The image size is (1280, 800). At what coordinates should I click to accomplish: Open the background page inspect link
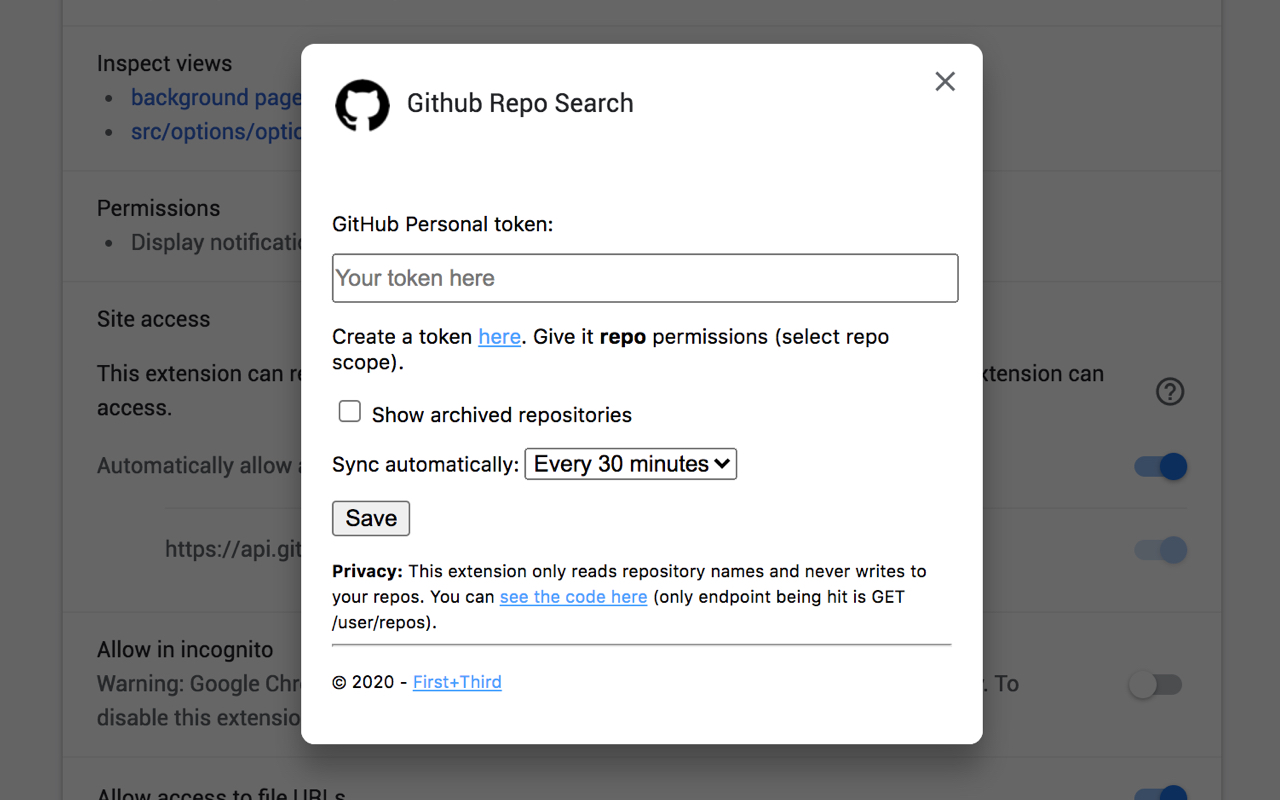point(216,97)
